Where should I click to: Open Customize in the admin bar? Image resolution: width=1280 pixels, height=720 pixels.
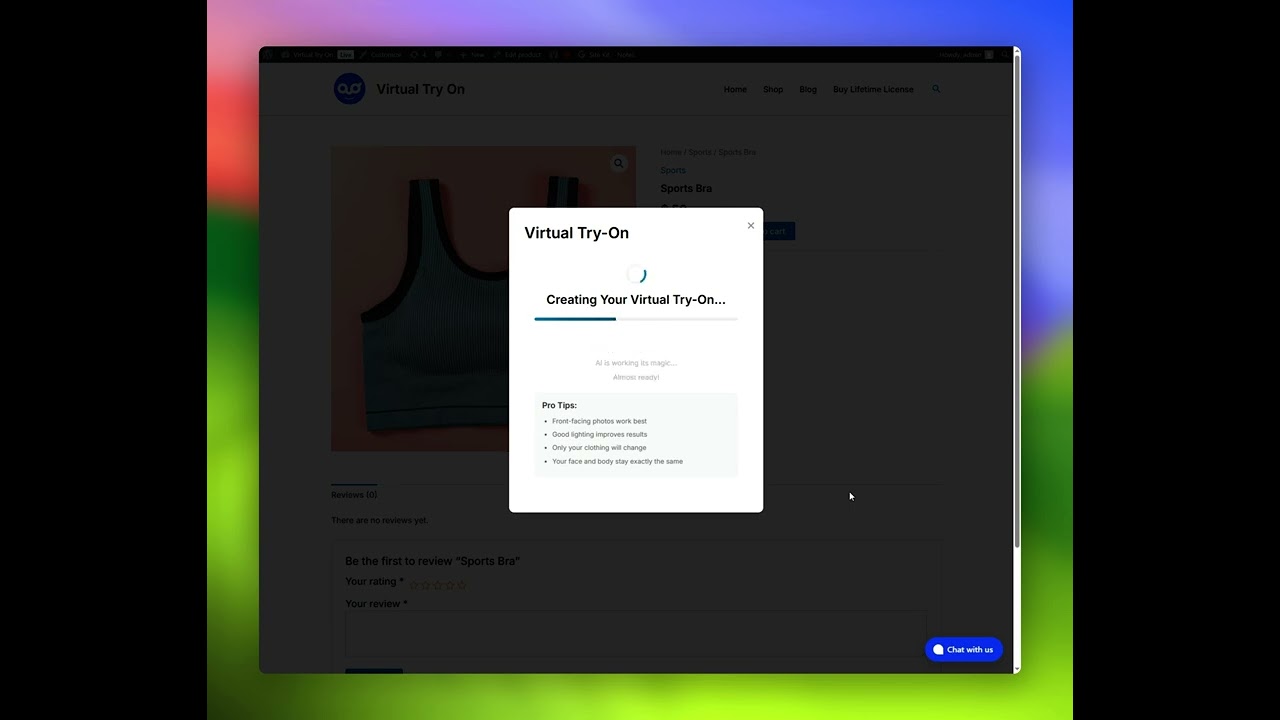point(381,55)
